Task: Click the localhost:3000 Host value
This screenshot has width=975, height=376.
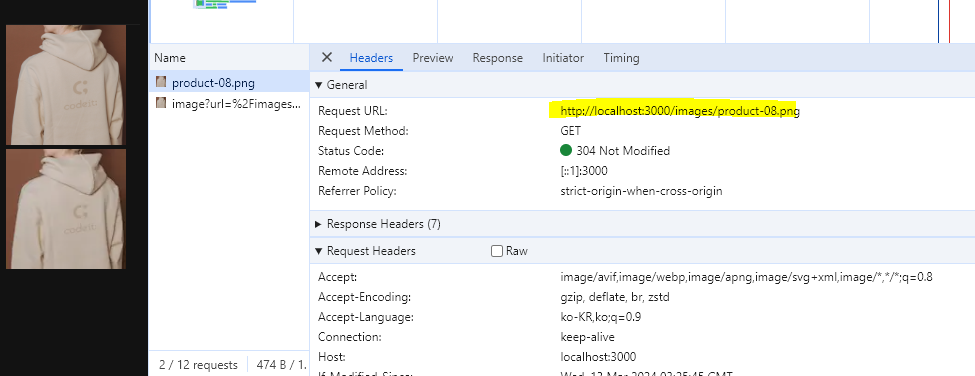Action: tap(598, 357)
